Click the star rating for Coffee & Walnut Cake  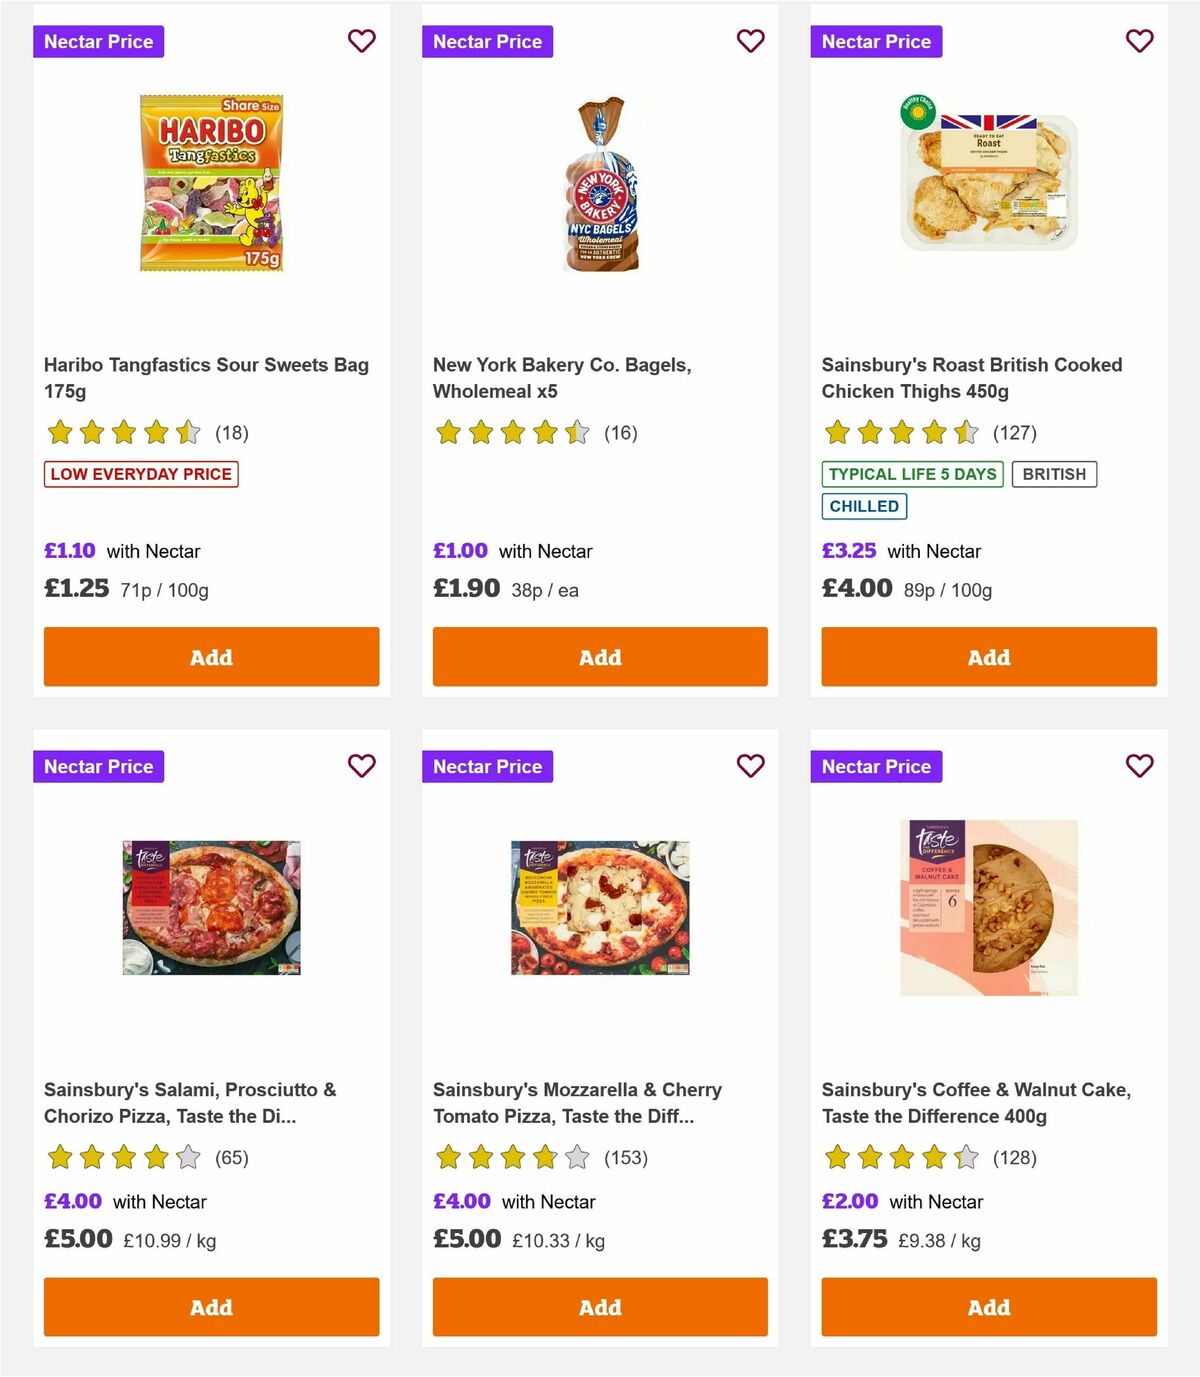pyautogui.click(x=898, y=1157)
